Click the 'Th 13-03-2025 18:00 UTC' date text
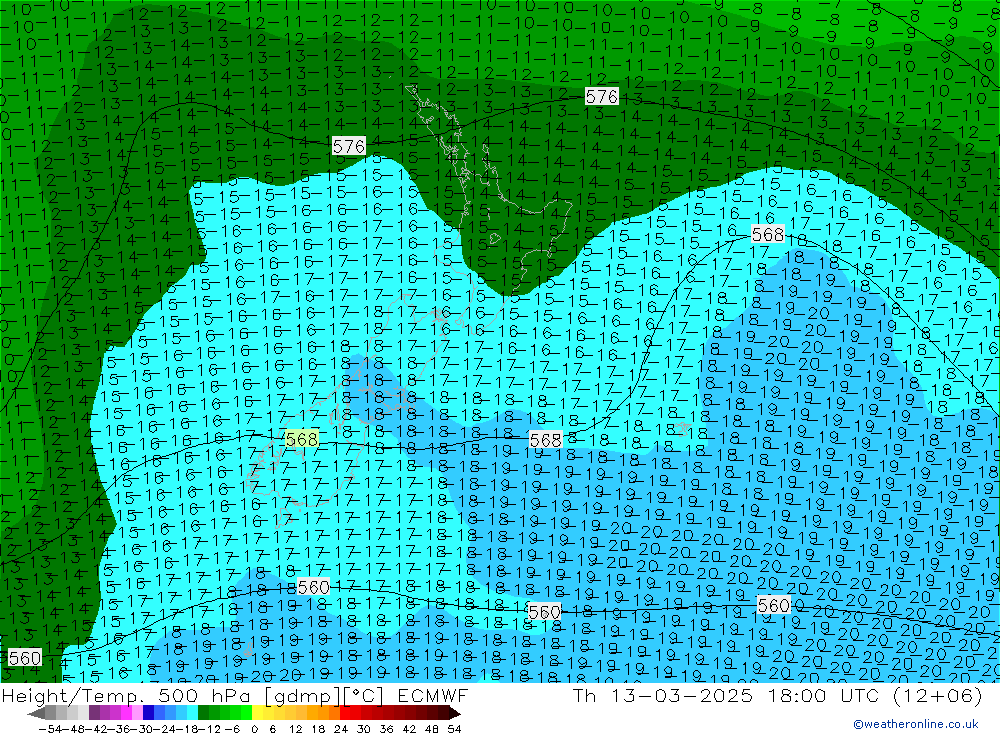The width and height of the screenshot is (1000, 733). point(726,695)
